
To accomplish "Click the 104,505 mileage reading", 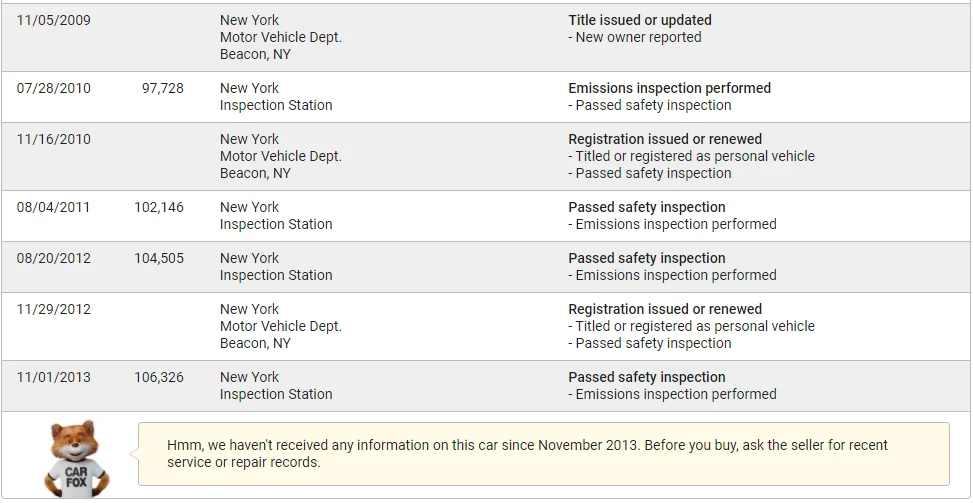I will (x=159, y=258).
